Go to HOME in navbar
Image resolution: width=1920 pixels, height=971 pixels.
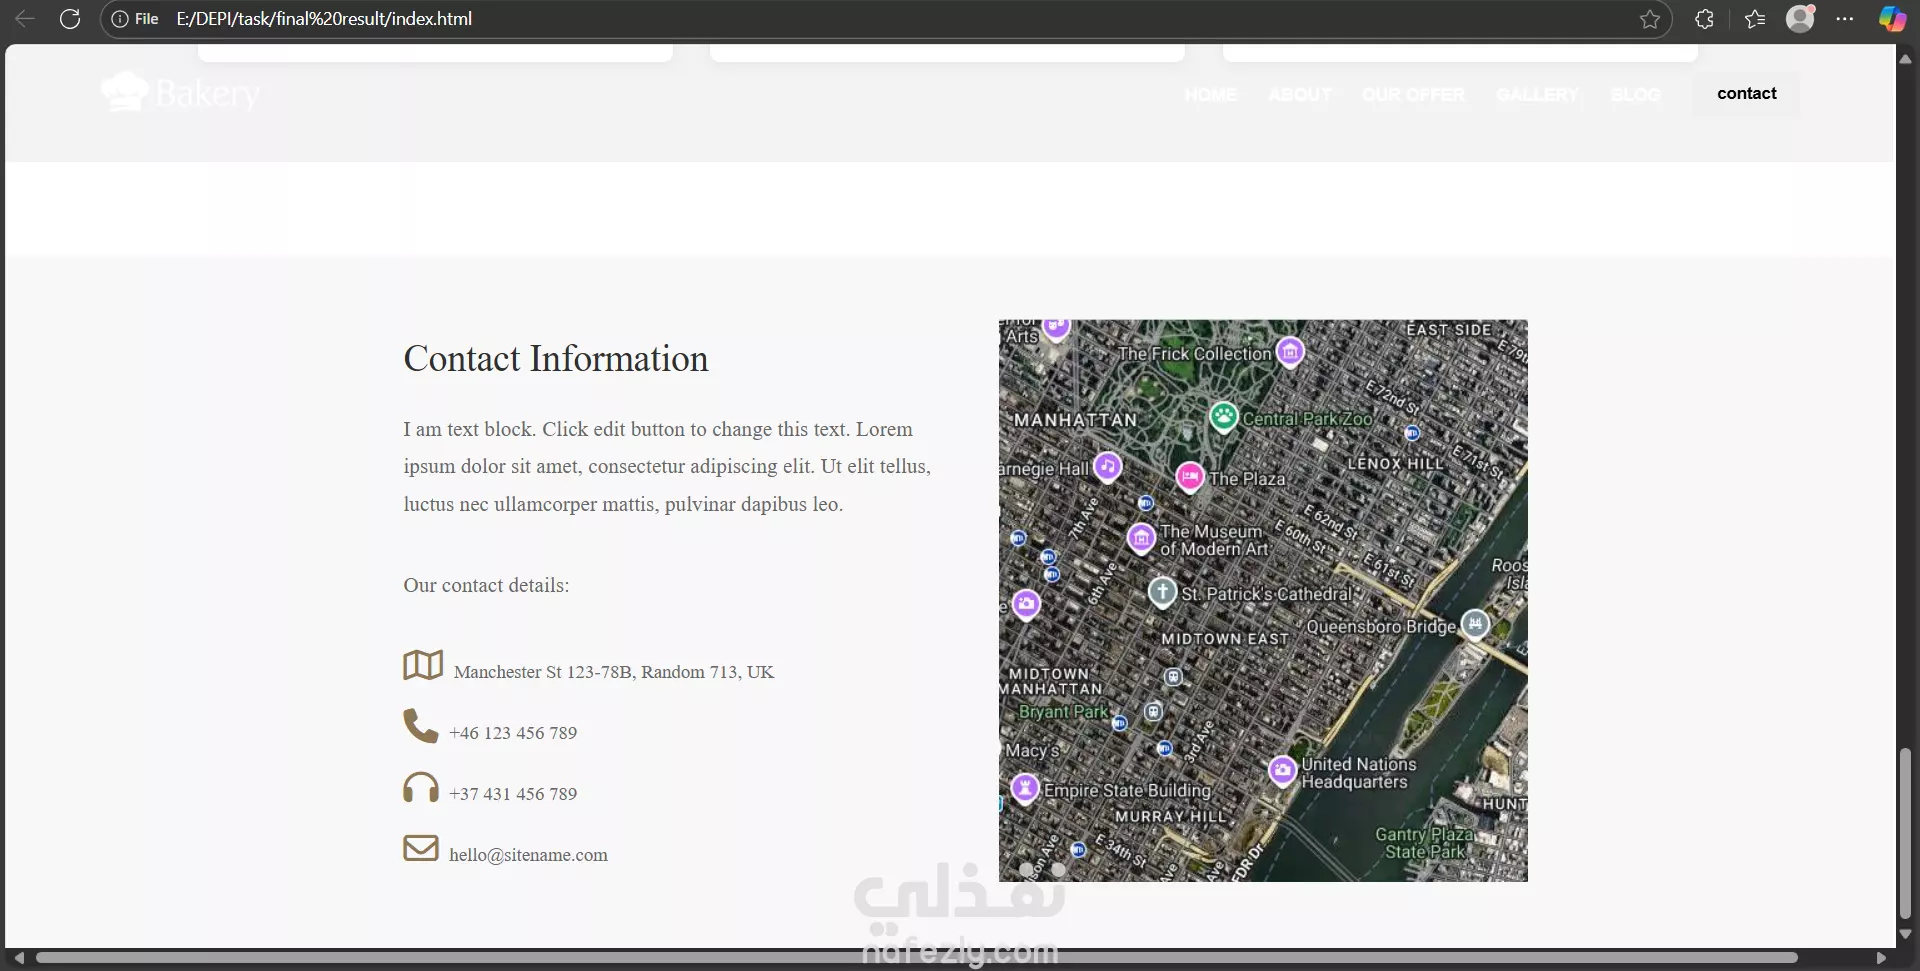point(1210,95)
